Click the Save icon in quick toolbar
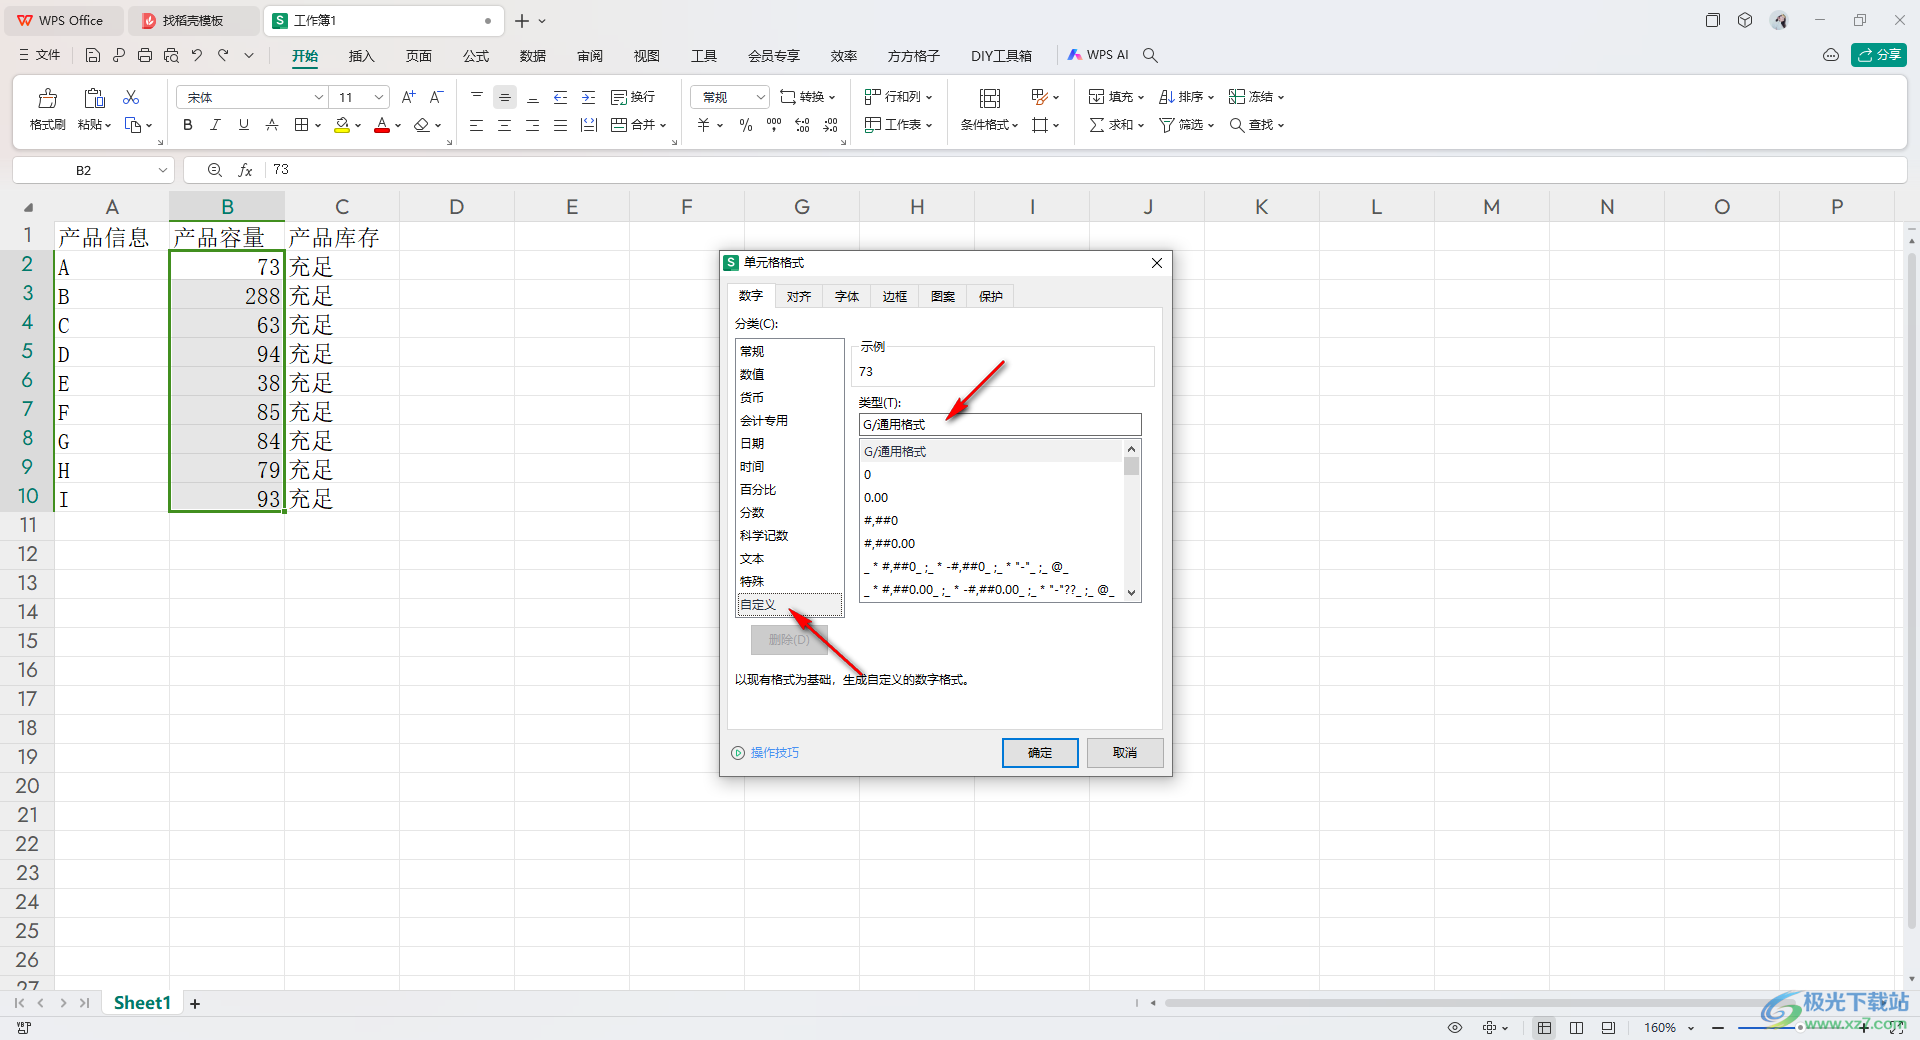1920x1040 pixels. coord(93,55)
